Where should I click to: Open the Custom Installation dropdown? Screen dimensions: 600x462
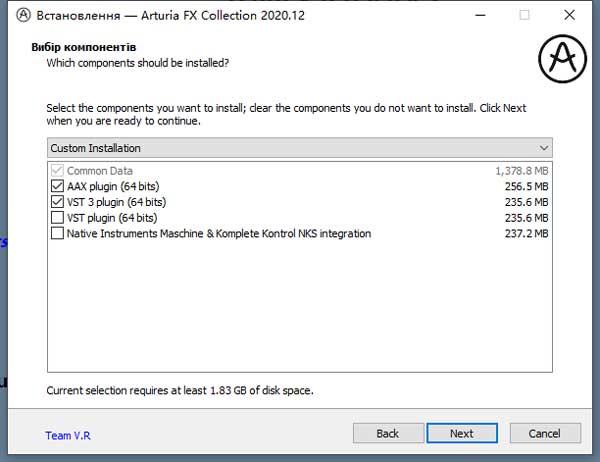point(299,148)
